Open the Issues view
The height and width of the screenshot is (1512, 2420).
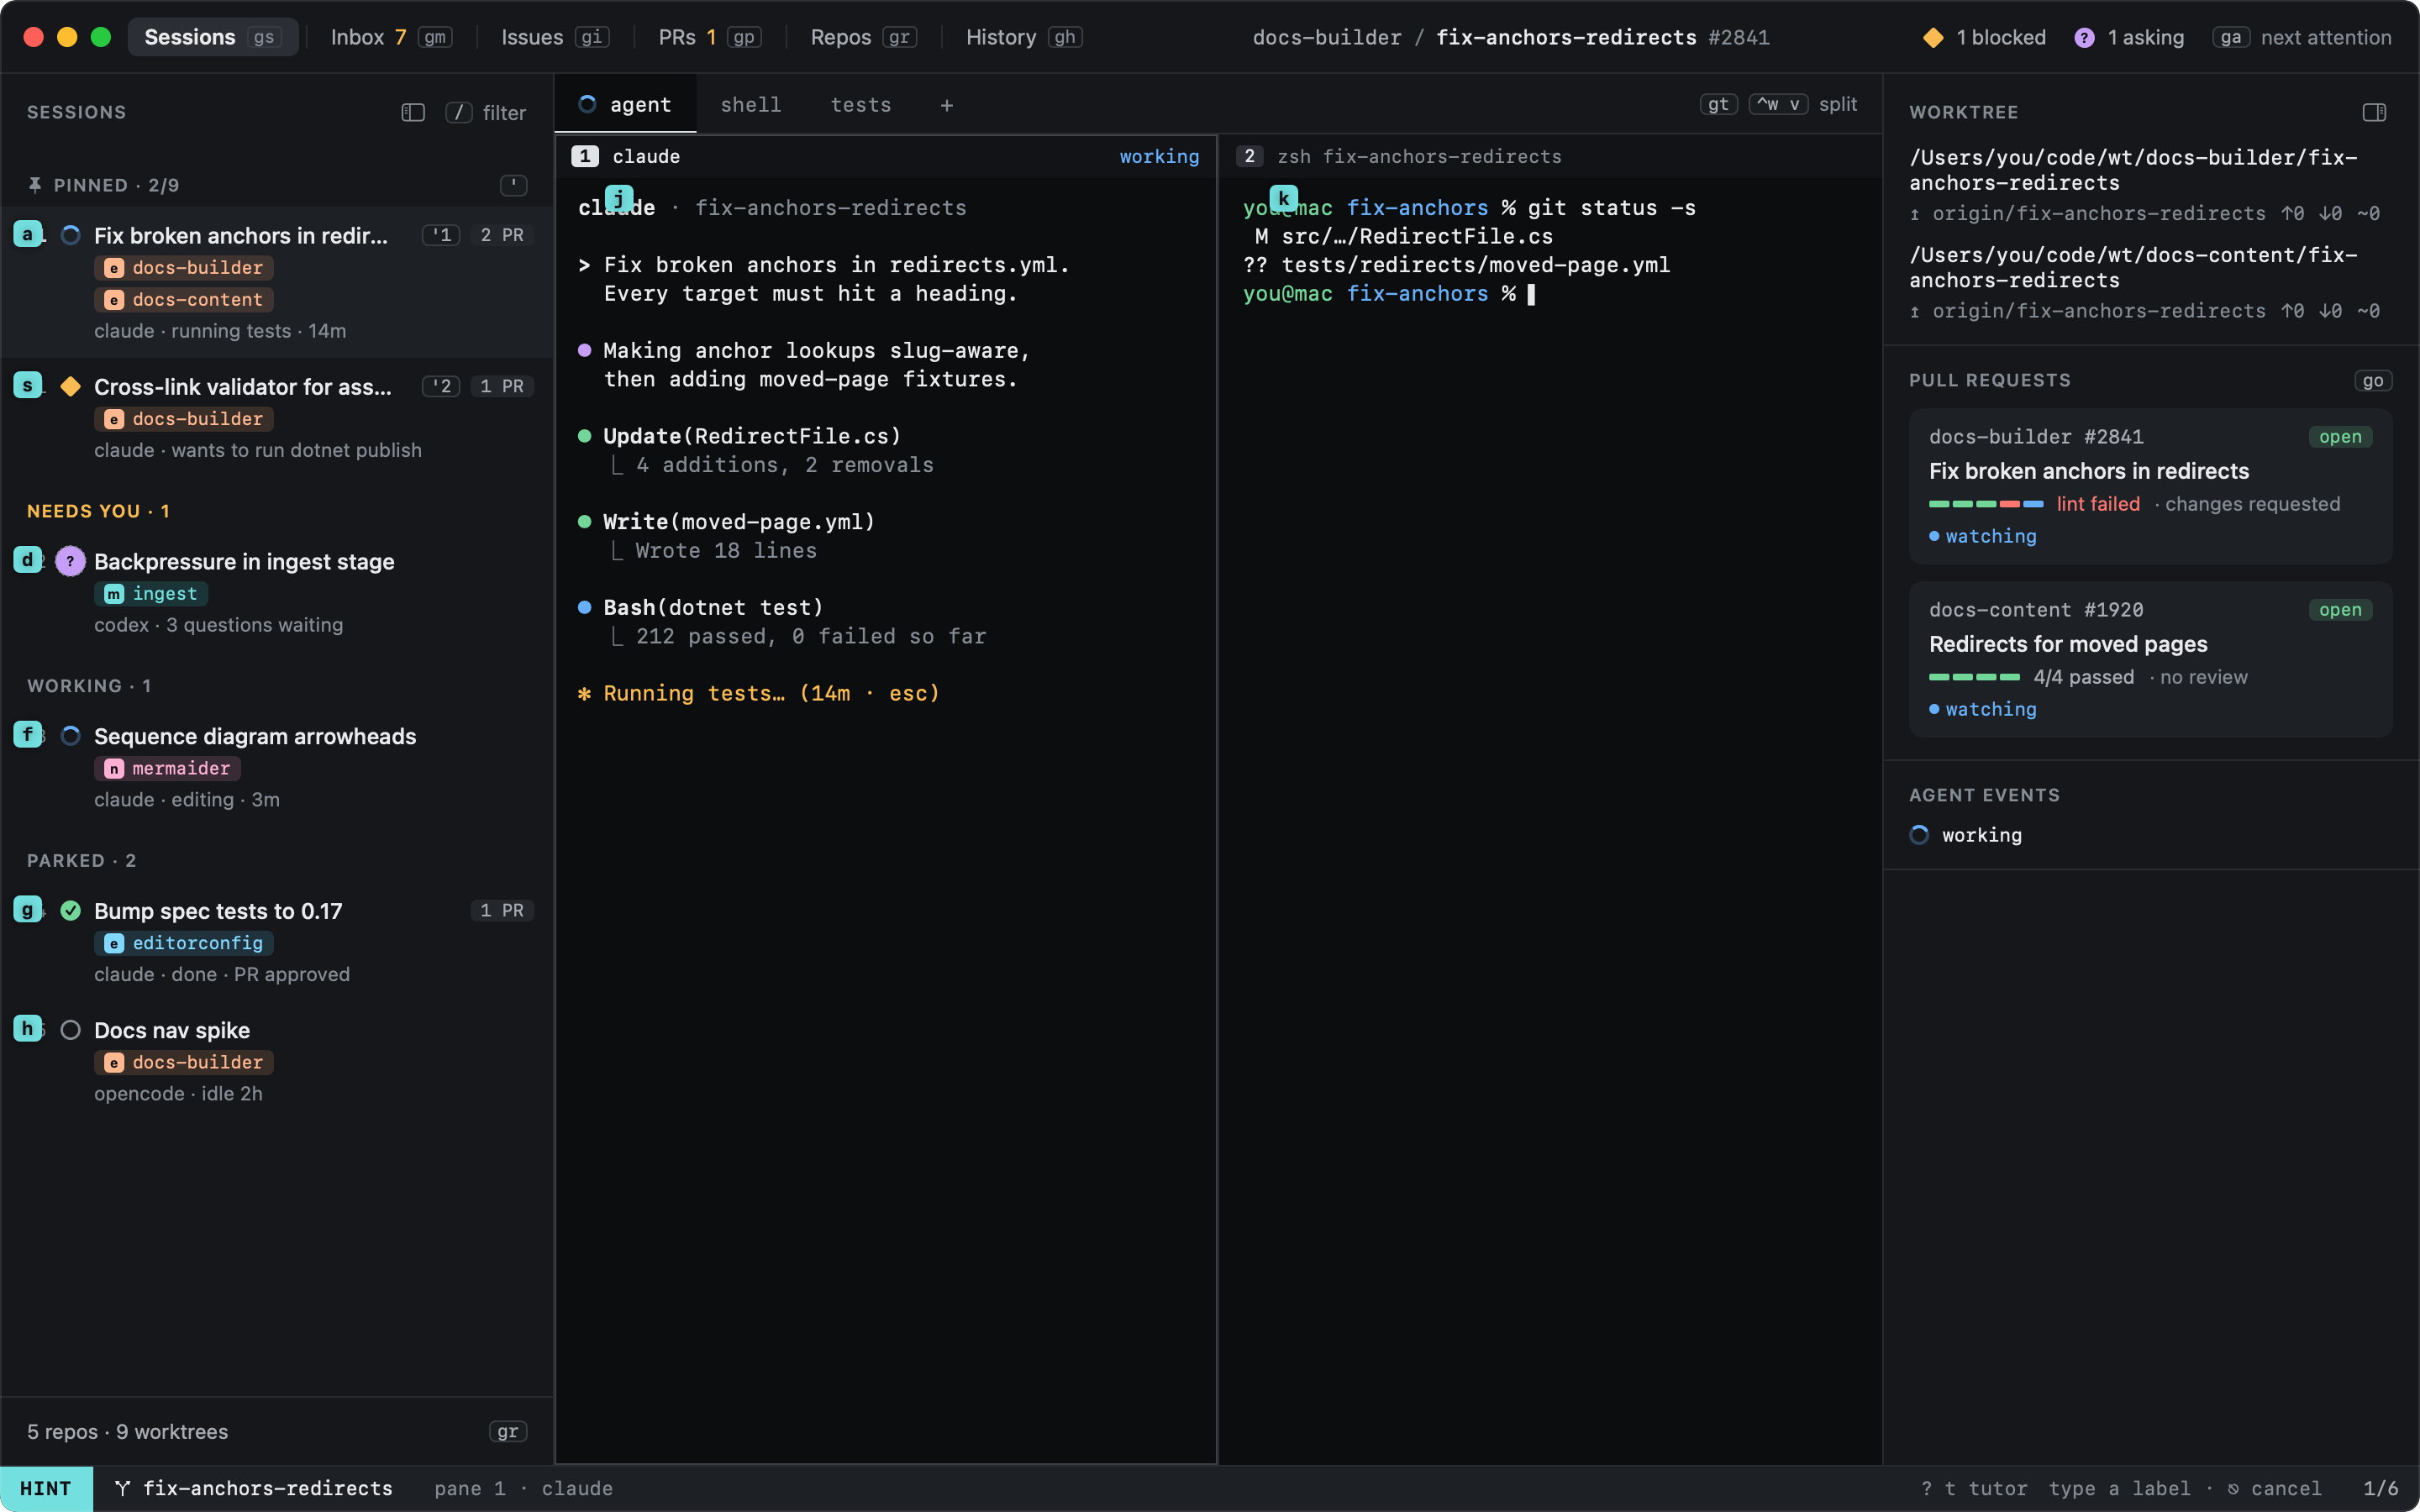tap(554, 38)
